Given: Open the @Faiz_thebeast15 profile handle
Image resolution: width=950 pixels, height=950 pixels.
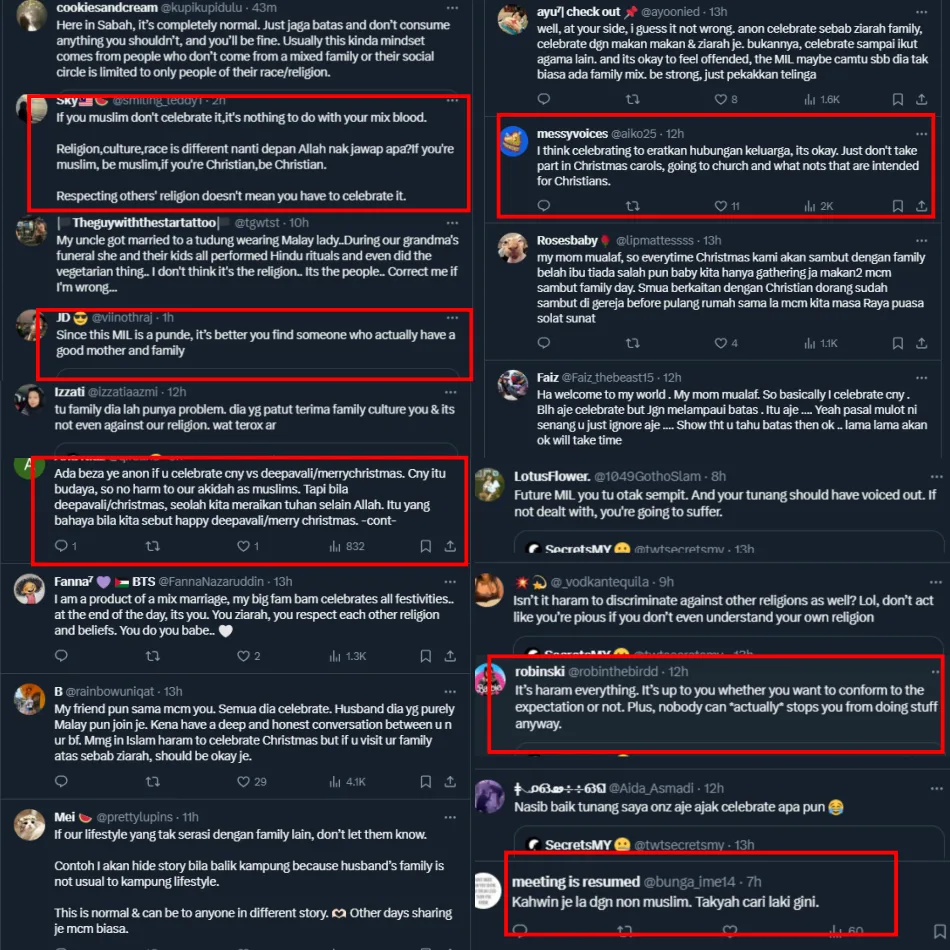Looking at the screenshot, I should click(608, 377).
